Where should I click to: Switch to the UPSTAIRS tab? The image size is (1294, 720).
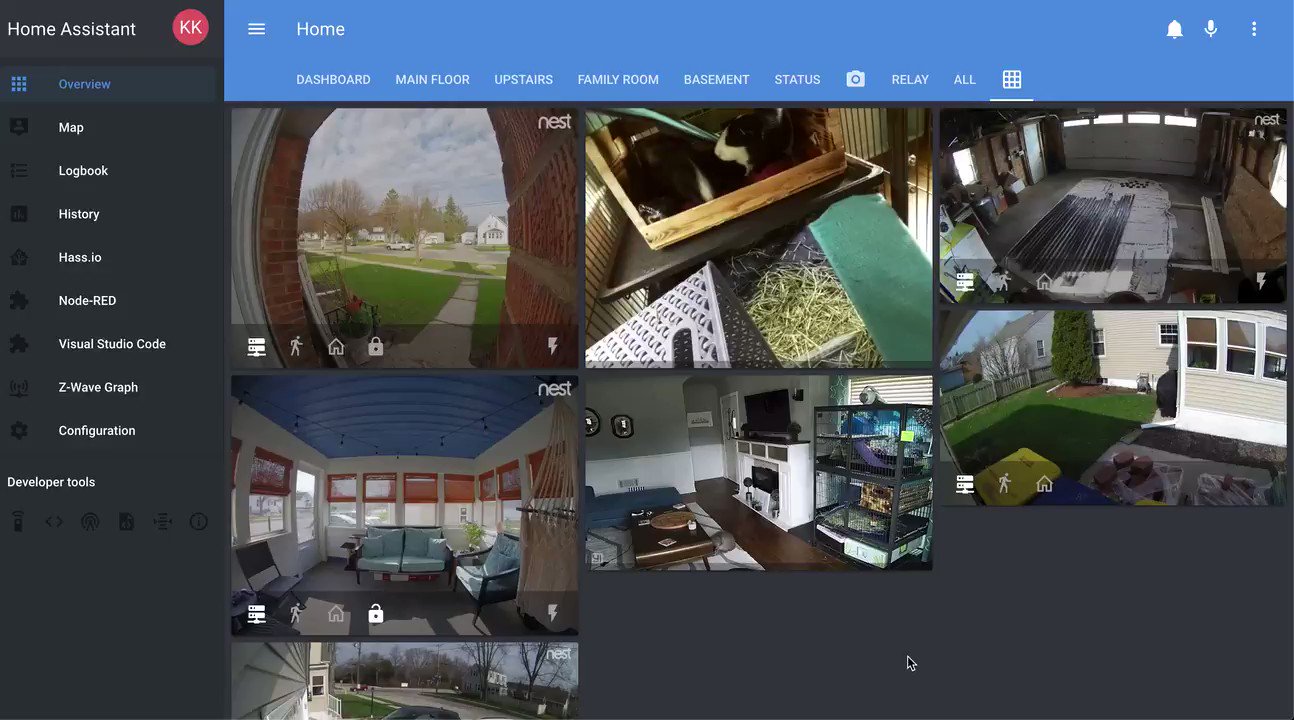pos(523,79)
